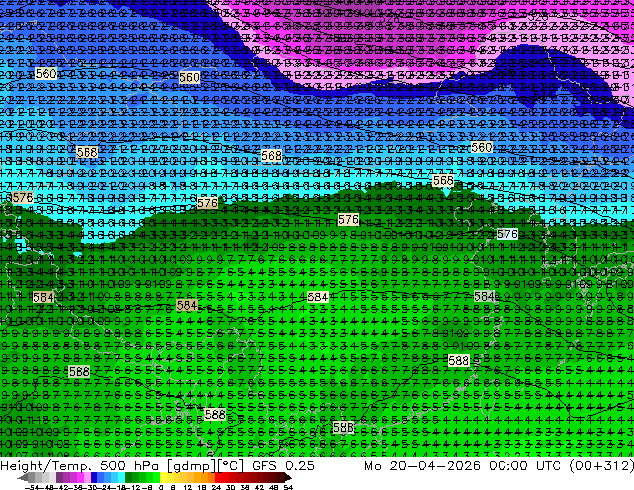The width and height of the screenshot is (634, 490).
Task: Click the "24" scale value
Action: point(216,488)
